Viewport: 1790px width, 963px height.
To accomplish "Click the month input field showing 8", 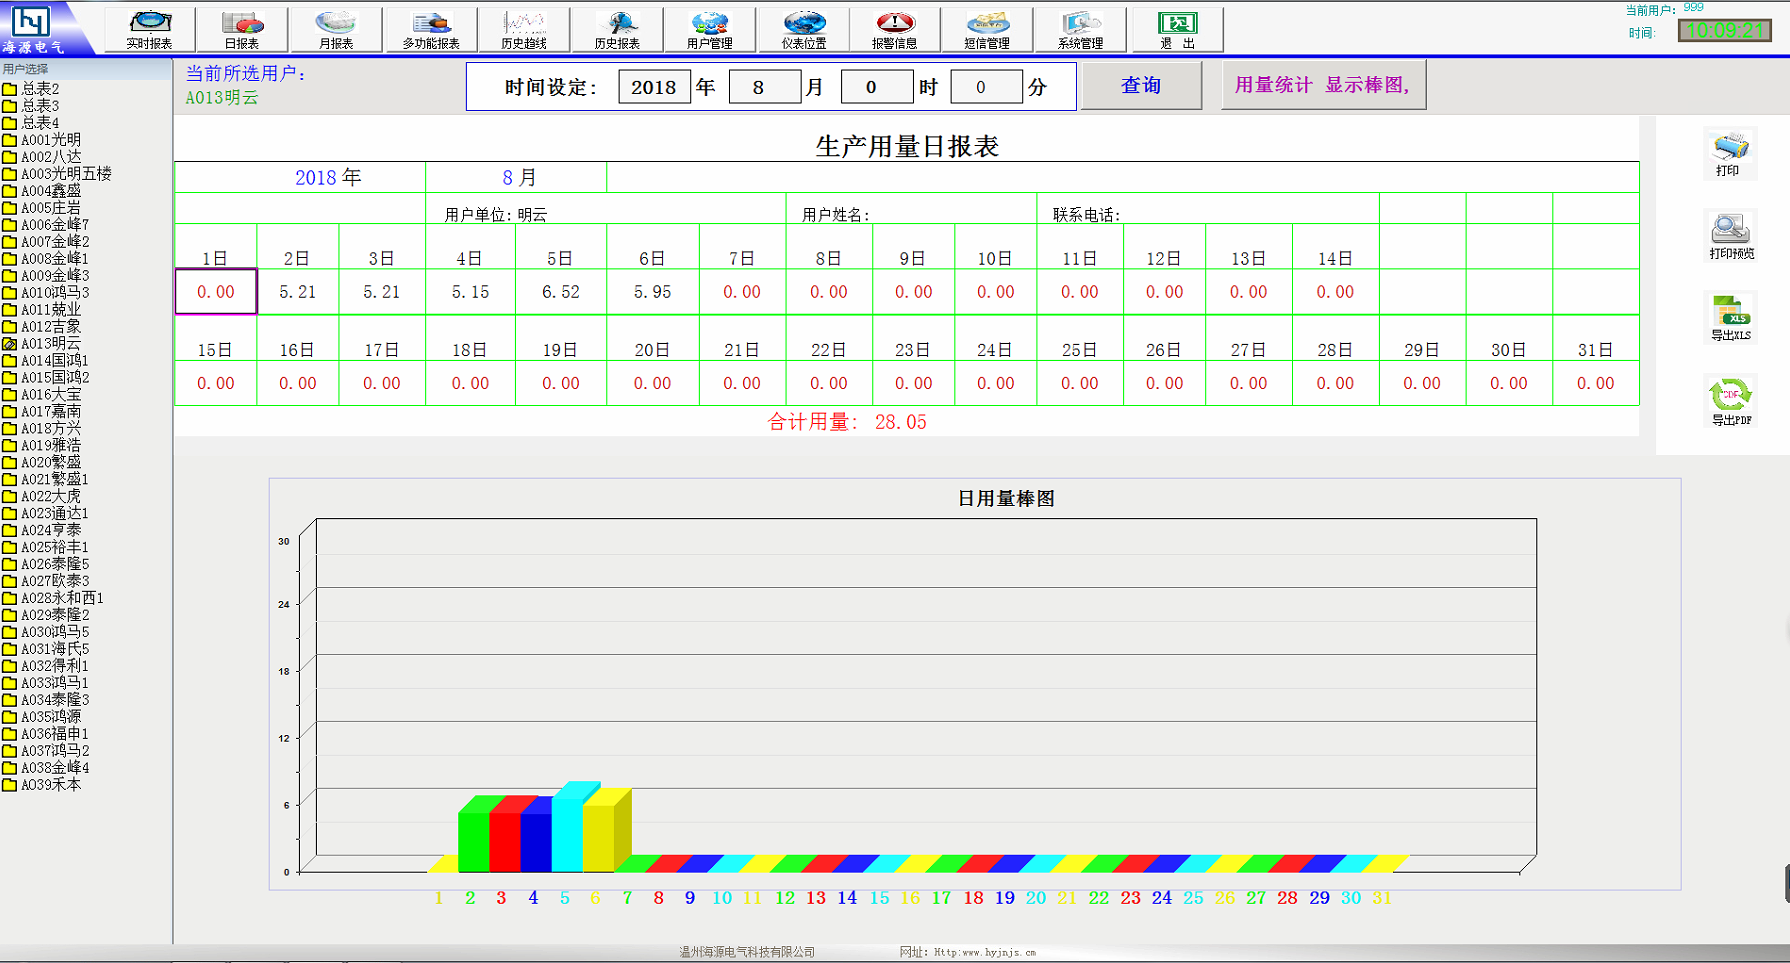I will point(764,87).
